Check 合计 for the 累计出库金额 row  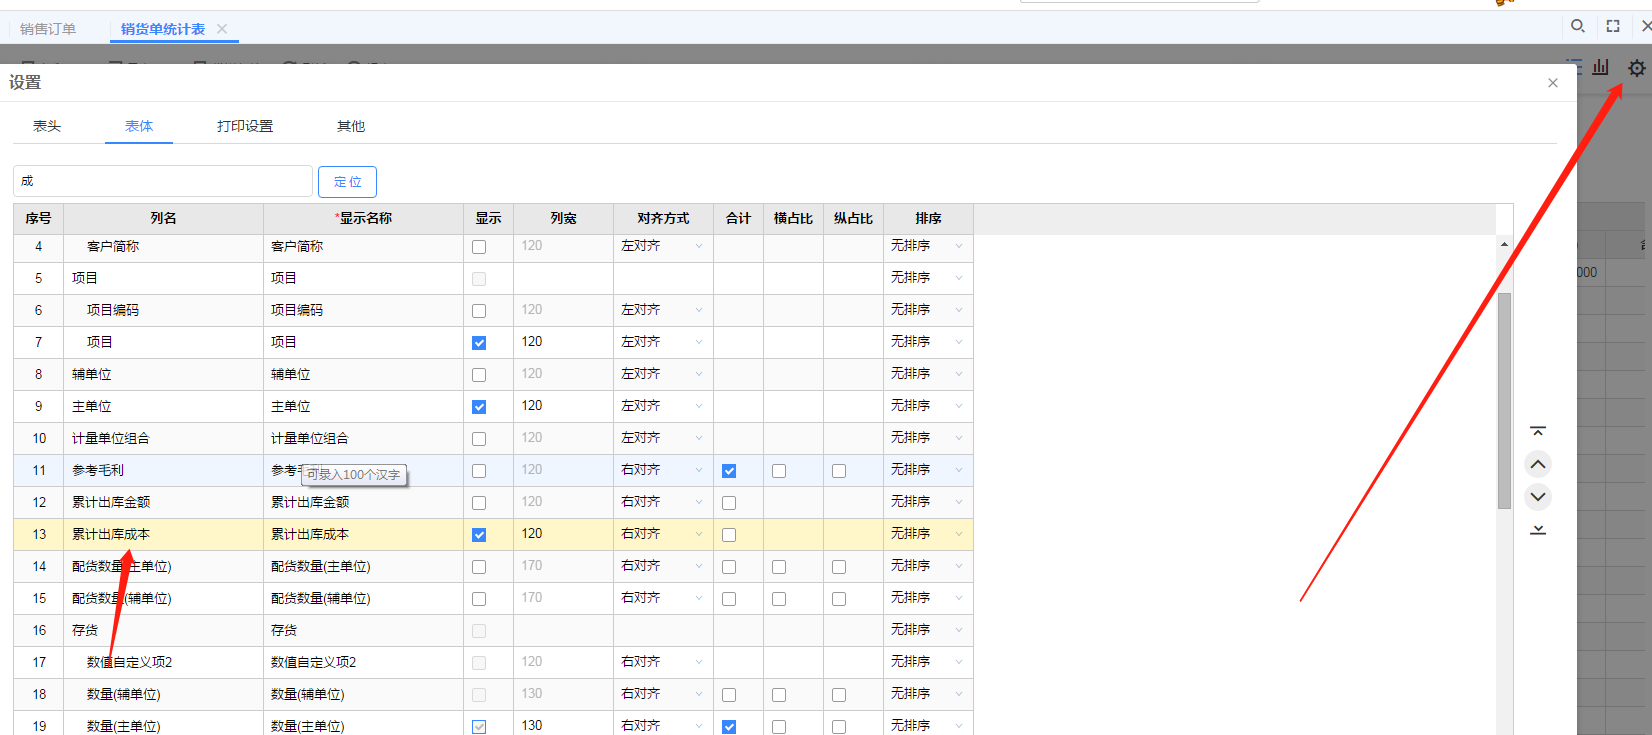point(729,503)
